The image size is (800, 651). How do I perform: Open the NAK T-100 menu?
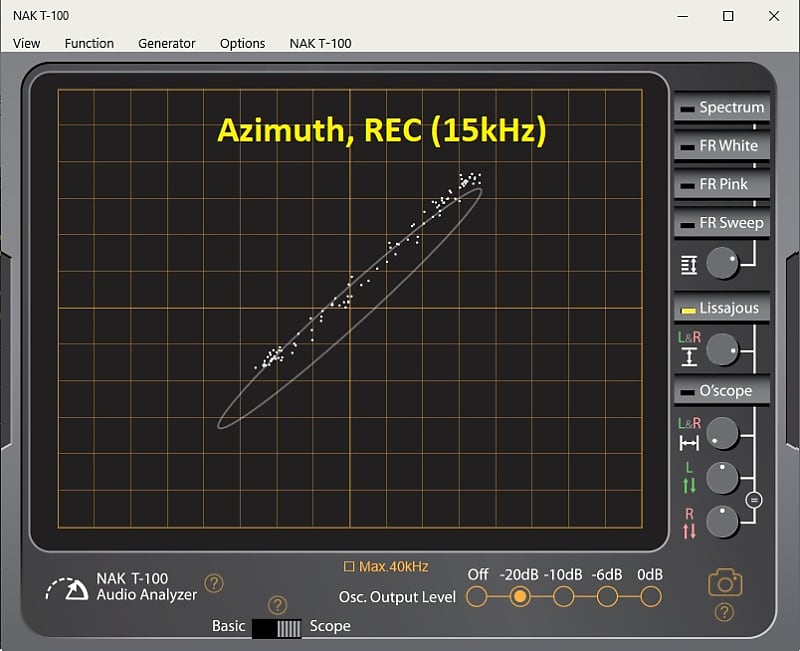(320, 43)
